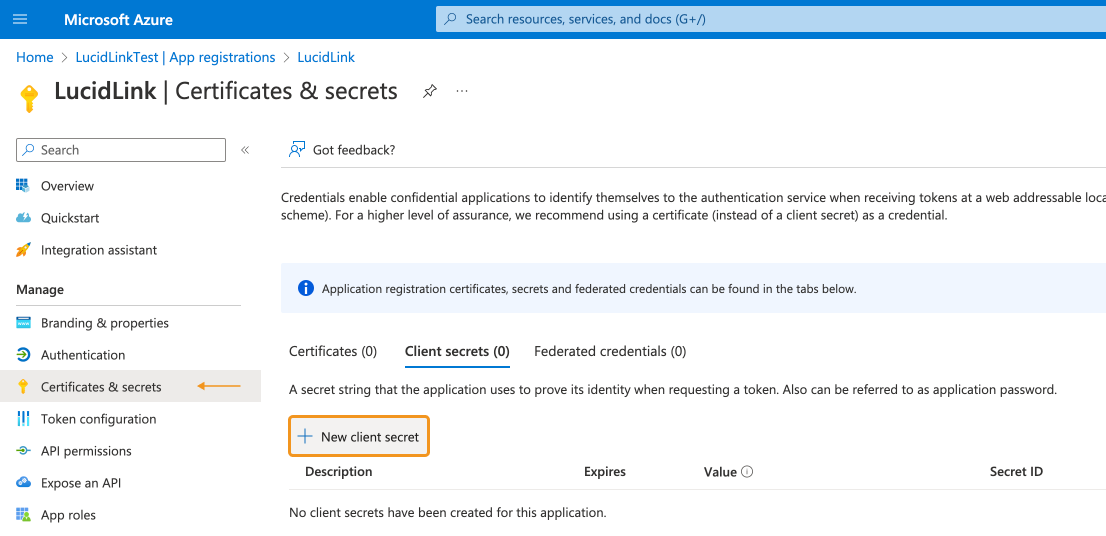Click the feedback person icon
1106x536 pixels.
click(x=297, y=150)
